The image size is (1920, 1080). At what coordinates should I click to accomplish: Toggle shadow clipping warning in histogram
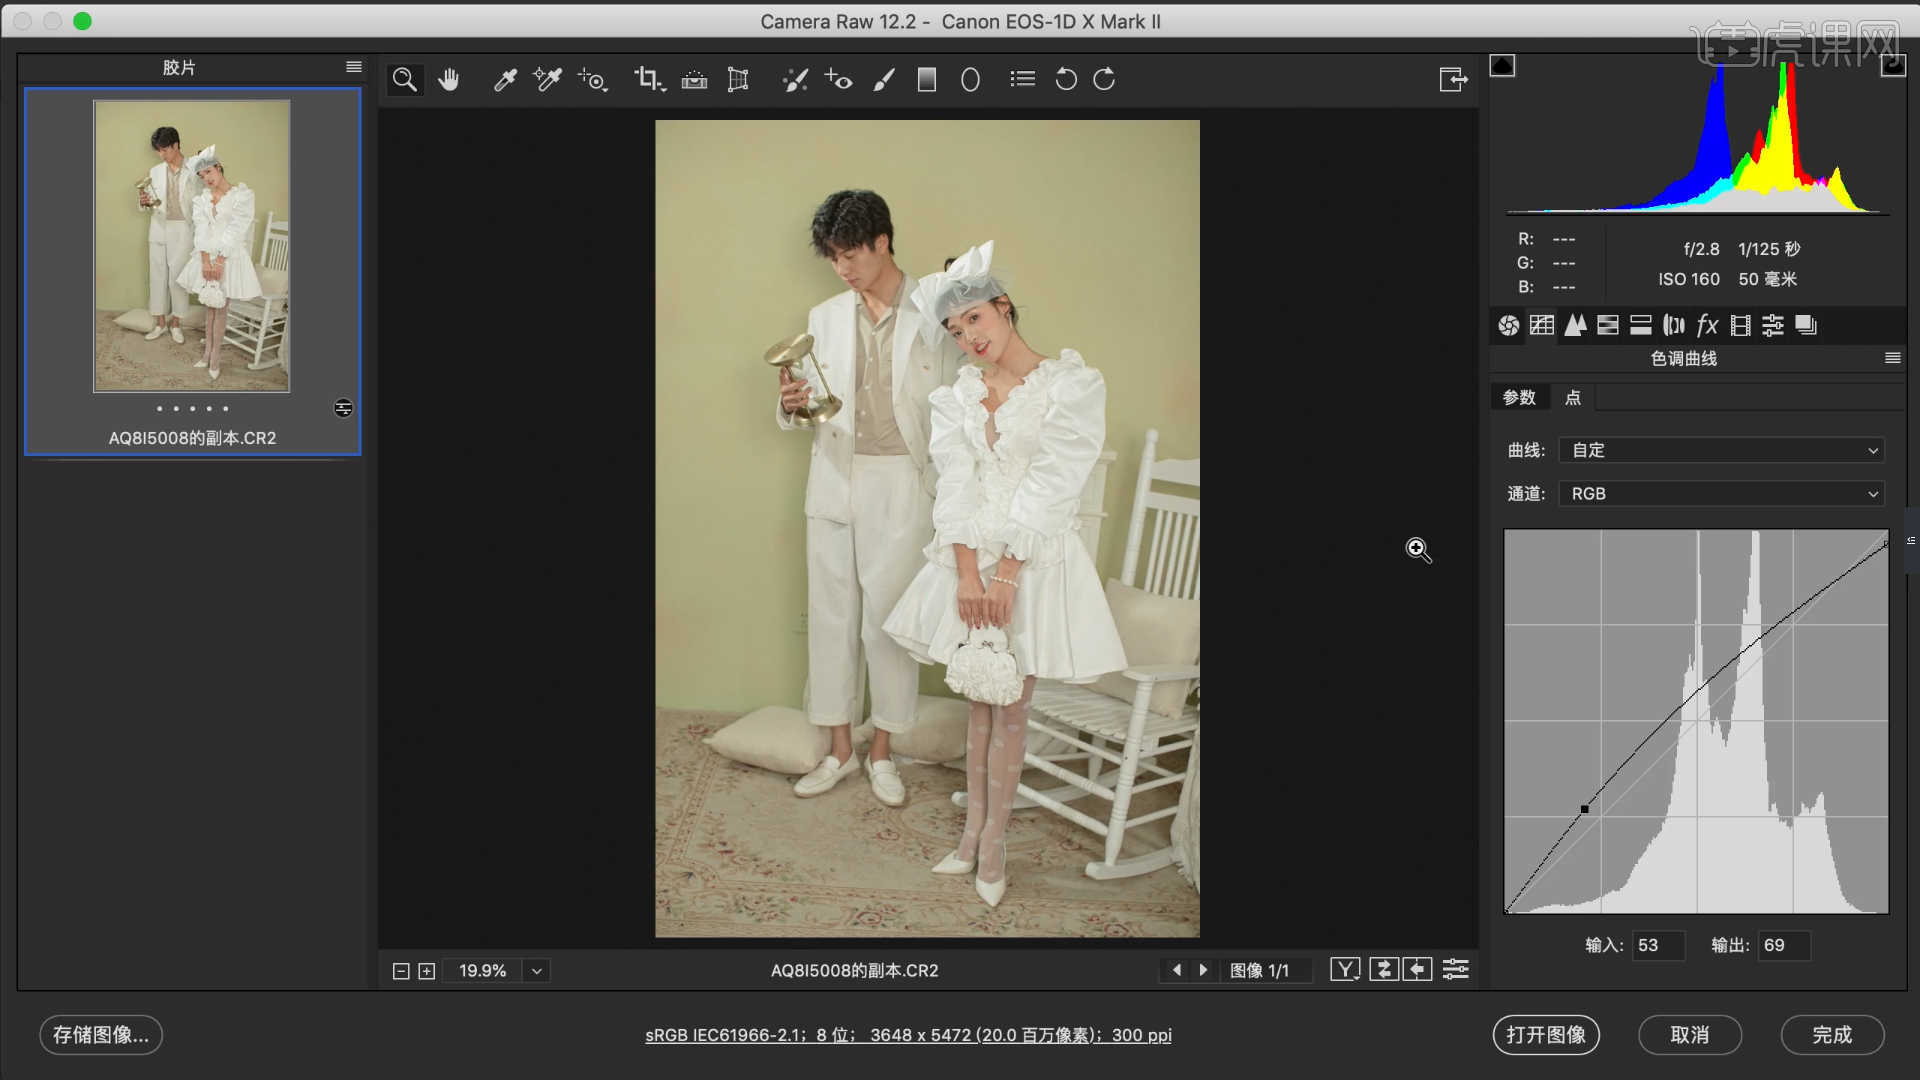[x=1502, y=66]
